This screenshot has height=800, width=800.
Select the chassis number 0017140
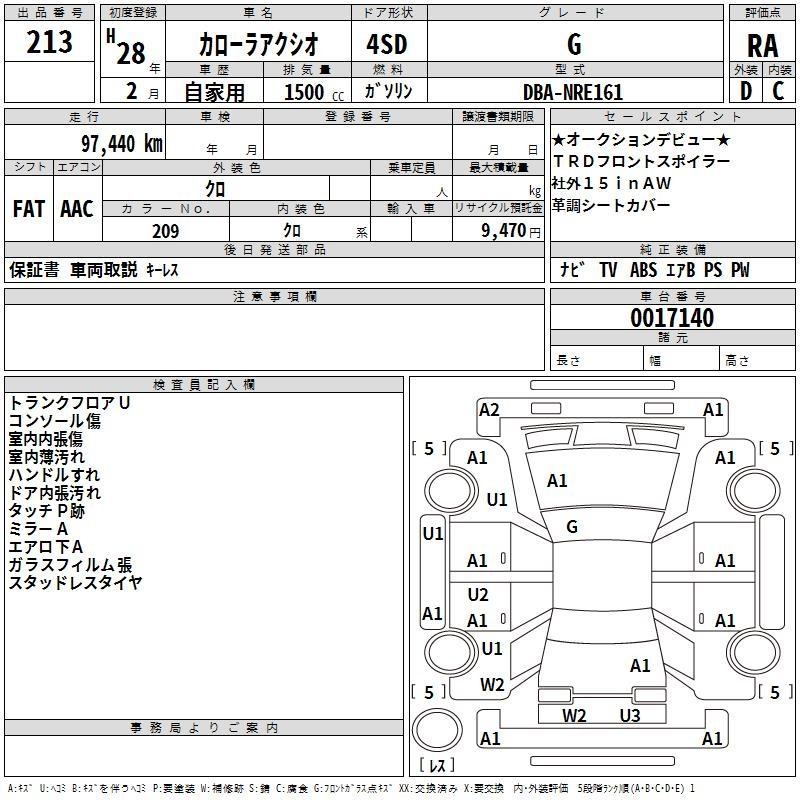pos(672,319)
